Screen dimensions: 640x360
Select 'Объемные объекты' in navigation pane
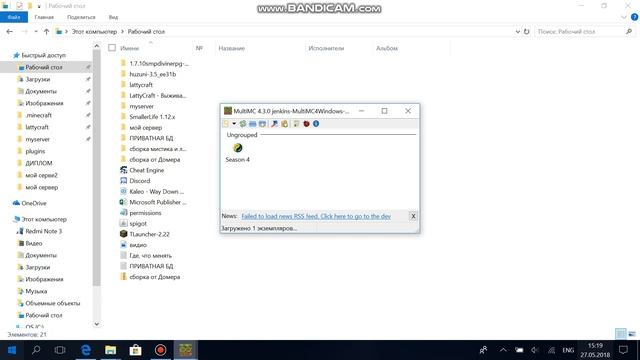tap(53, 303)
